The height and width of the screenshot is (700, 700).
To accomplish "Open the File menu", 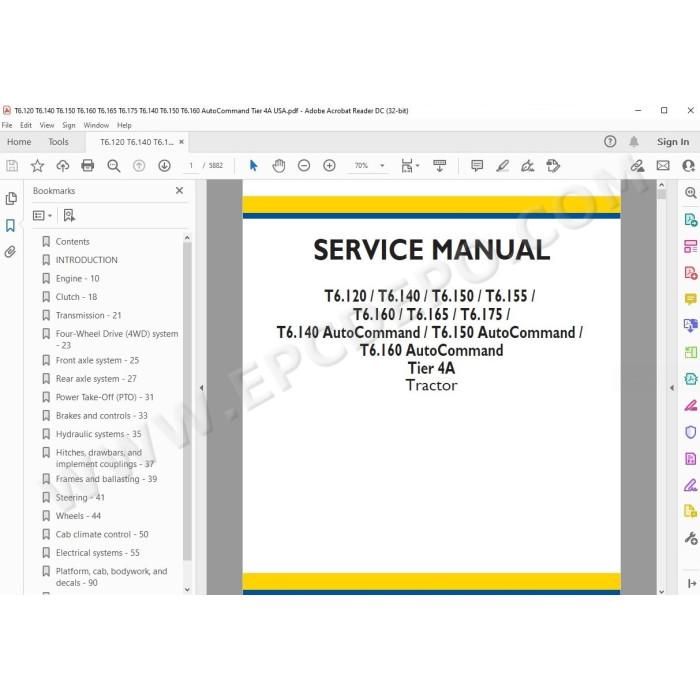I will click(7, 125).
